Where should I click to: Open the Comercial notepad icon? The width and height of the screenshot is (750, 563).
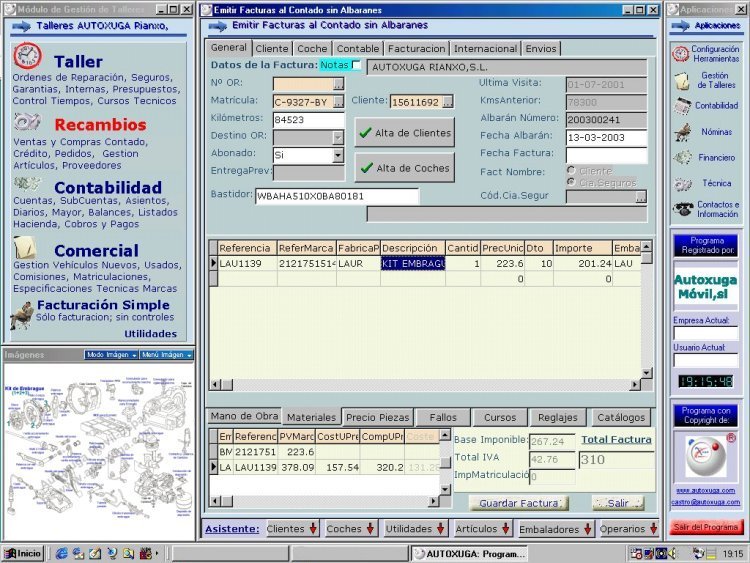click(x=25, y=247)
